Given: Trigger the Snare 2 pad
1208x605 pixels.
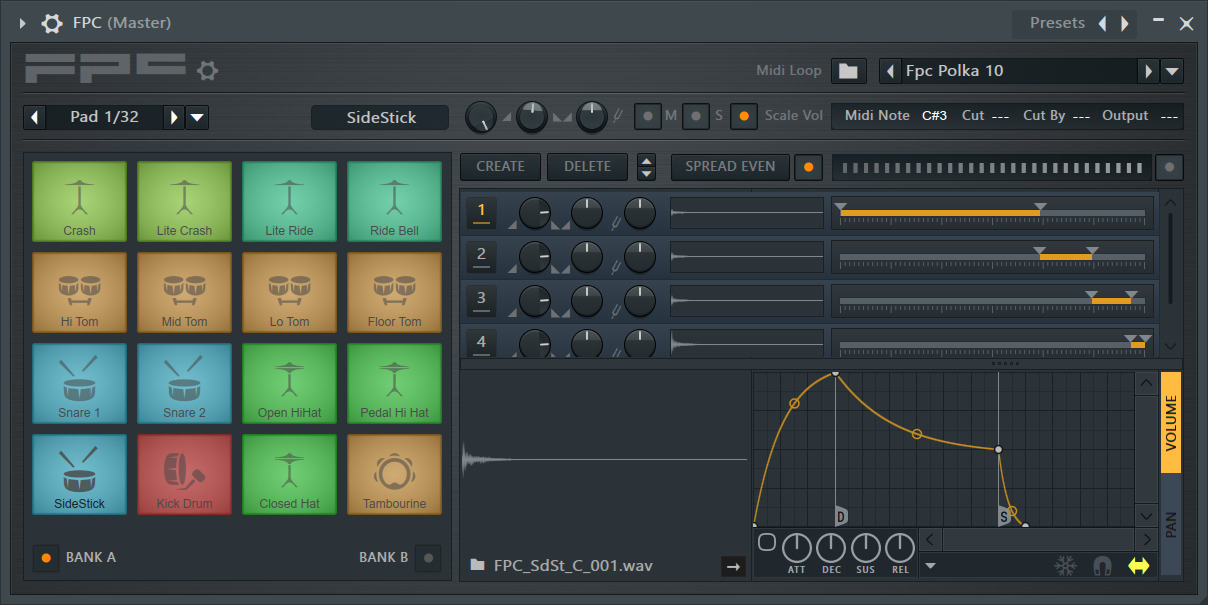Looking at the screenshot, I should pos(184,383).
